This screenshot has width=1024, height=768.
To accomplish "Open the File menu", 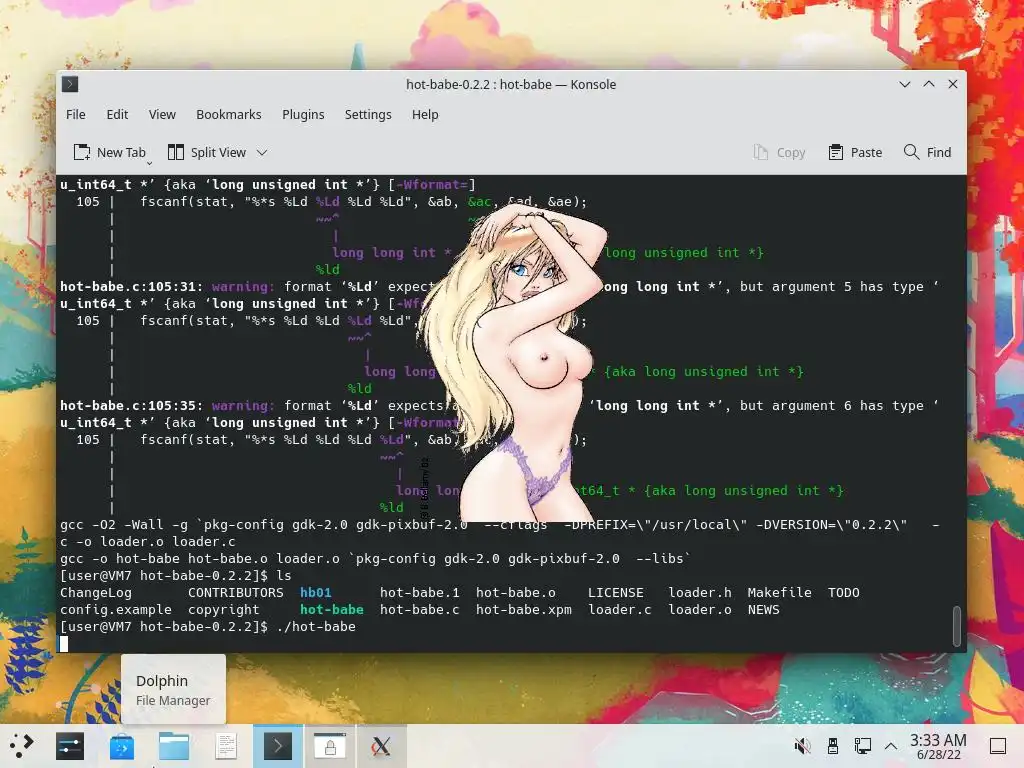I will (x=76, y=114).
